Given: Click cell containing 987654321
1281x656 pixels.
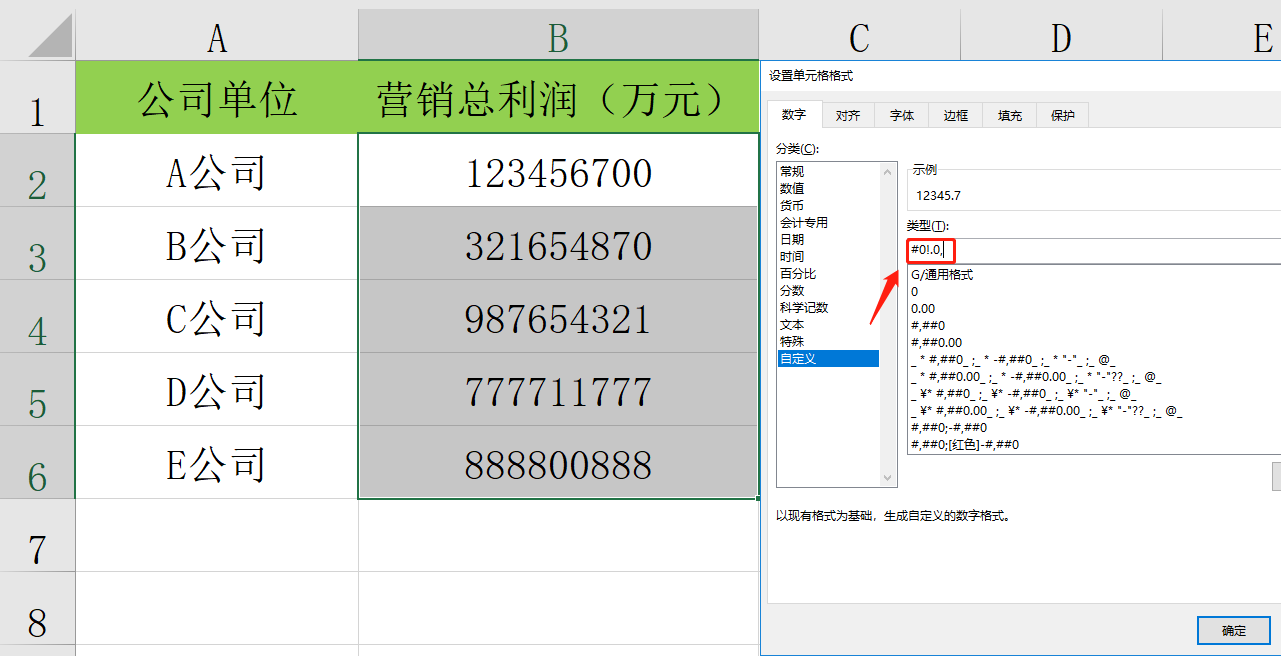Looking at the screenshot, I should coord(558,316).
